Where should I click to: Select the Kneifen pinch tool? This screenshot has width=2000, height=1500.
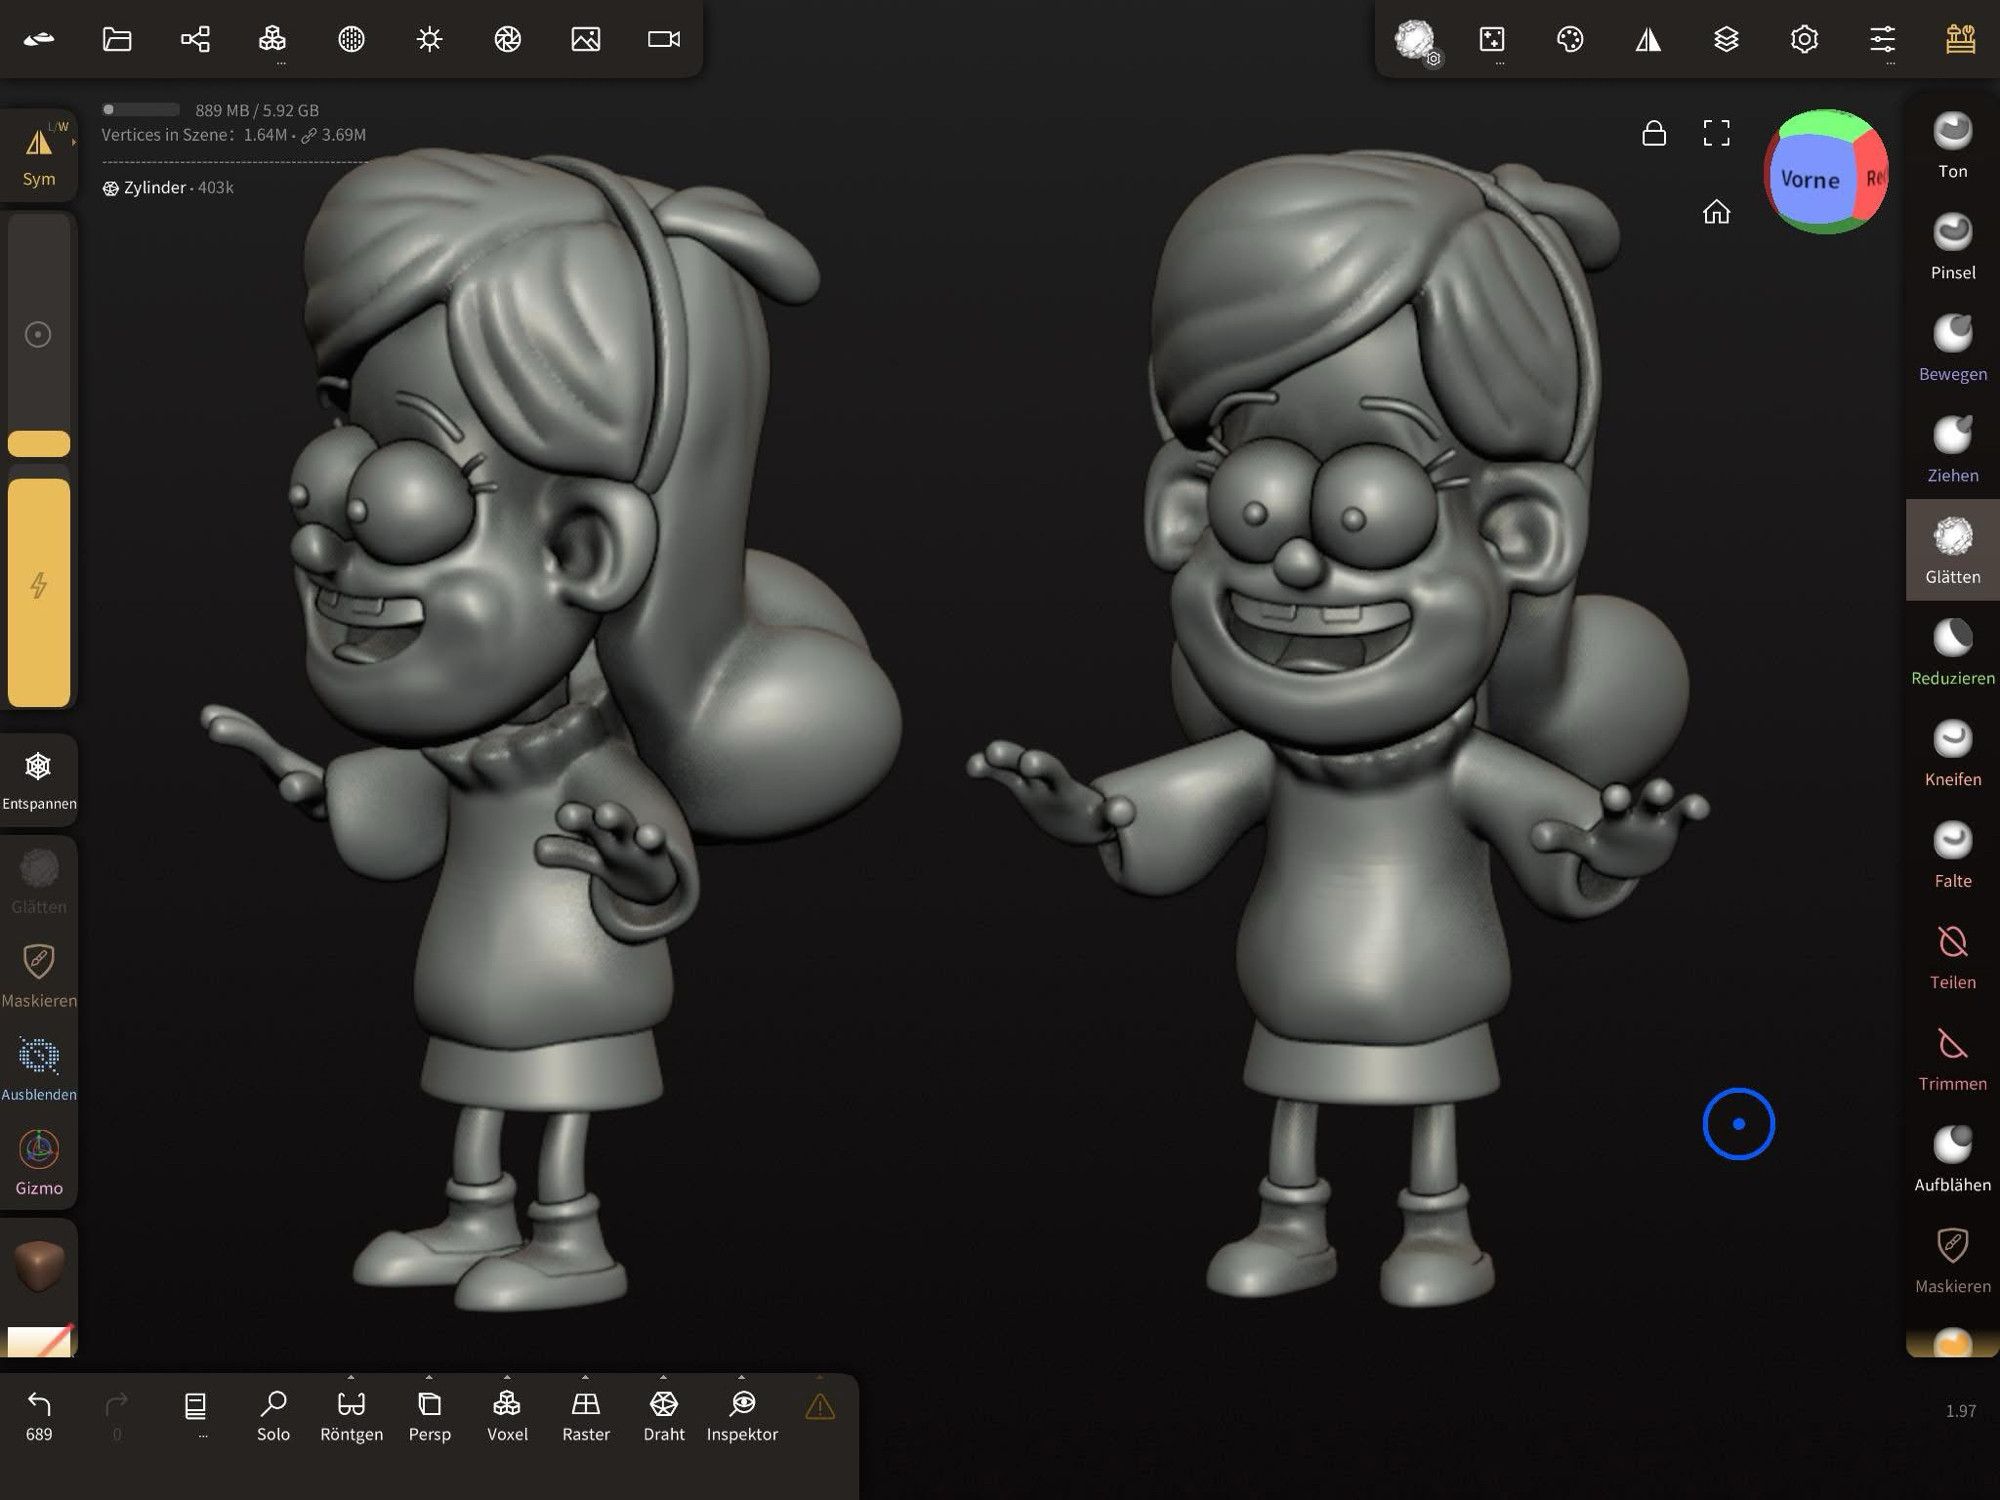(x=1952, y=753)
